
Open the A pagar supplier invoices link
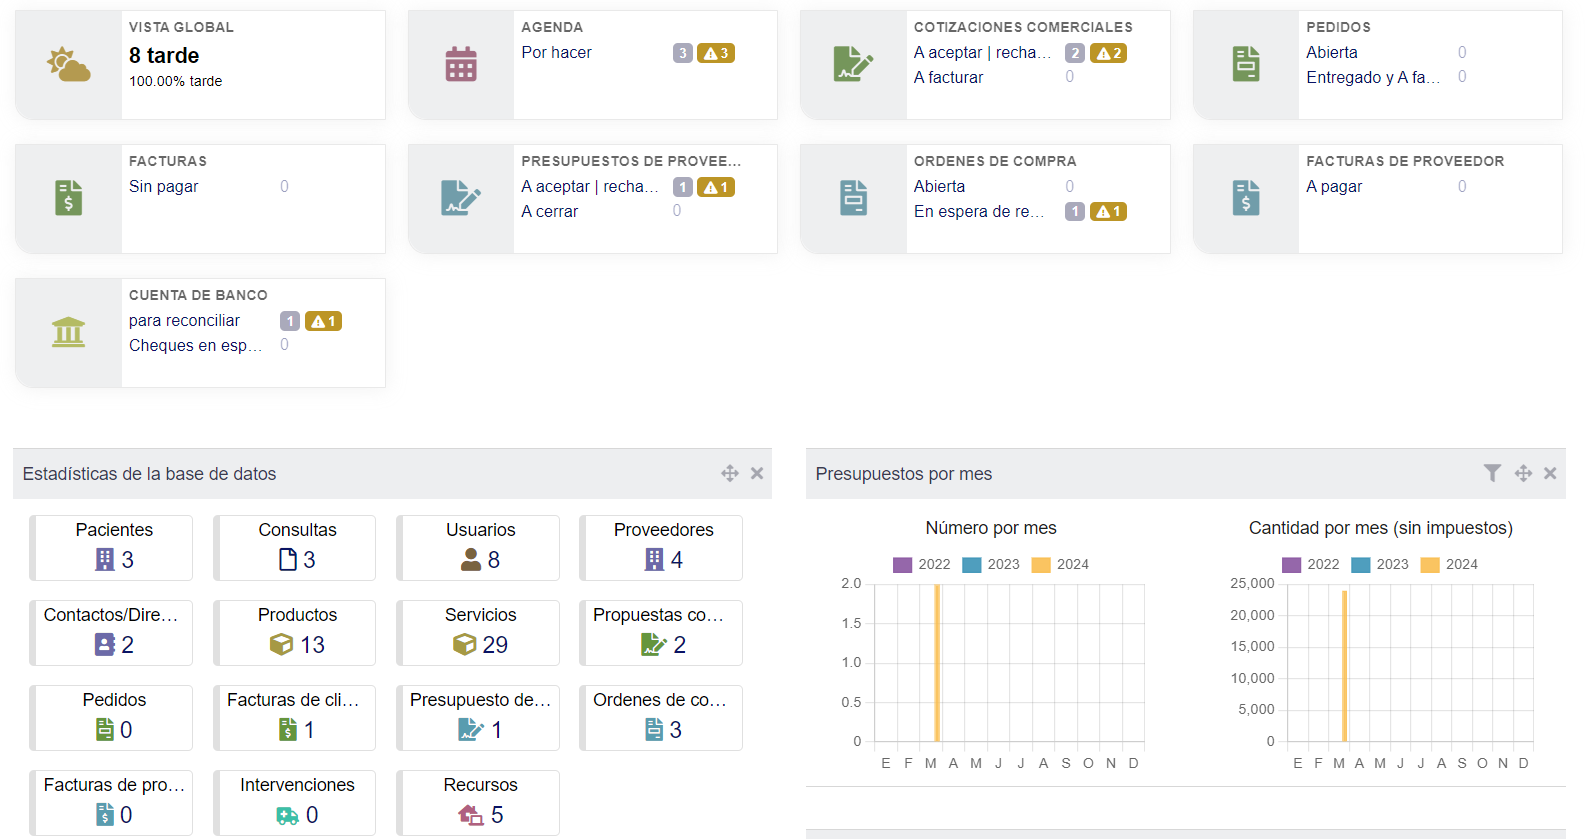[1334, 186]
